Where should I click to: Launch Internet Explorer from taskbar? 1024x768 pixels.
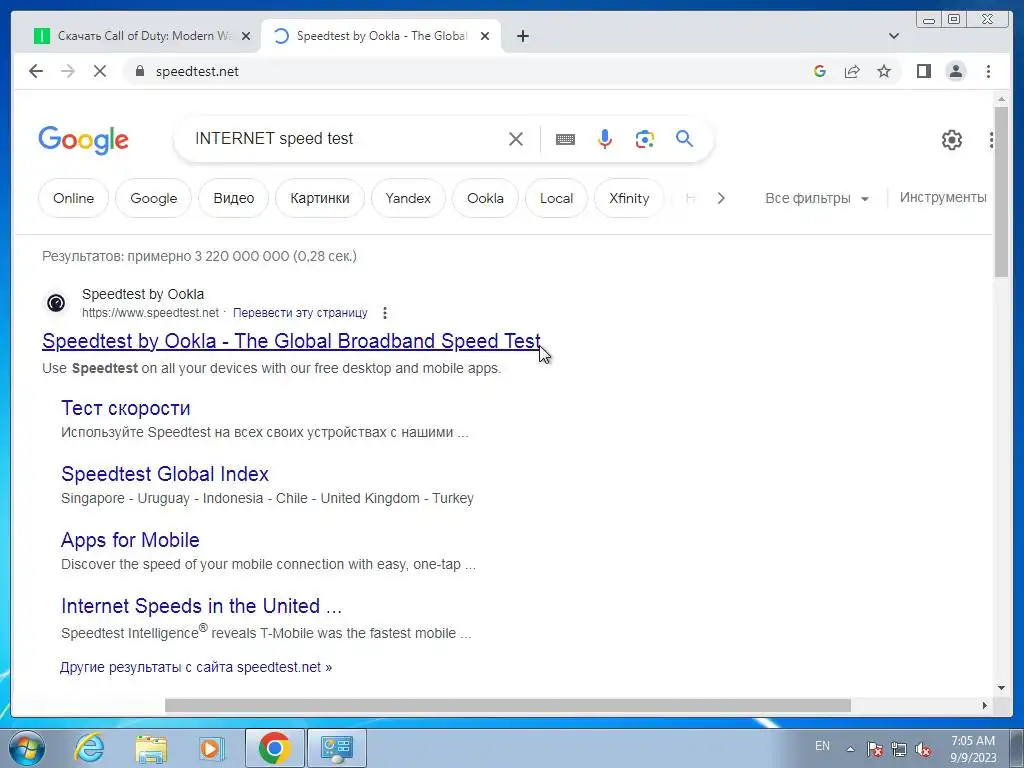pyautogui.click(x=89, y=748)
